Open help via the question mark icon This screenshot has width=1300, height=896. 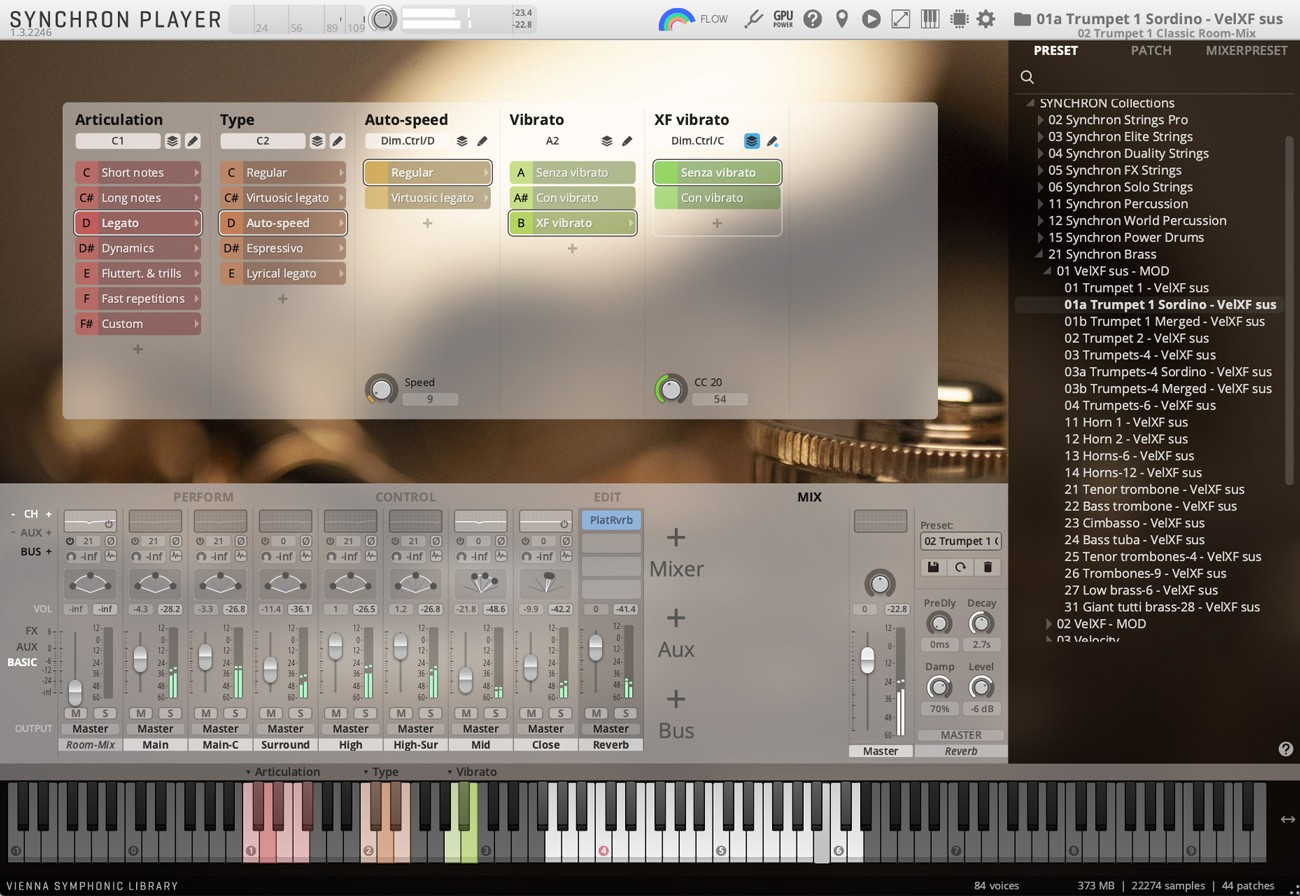click(813, 18)
